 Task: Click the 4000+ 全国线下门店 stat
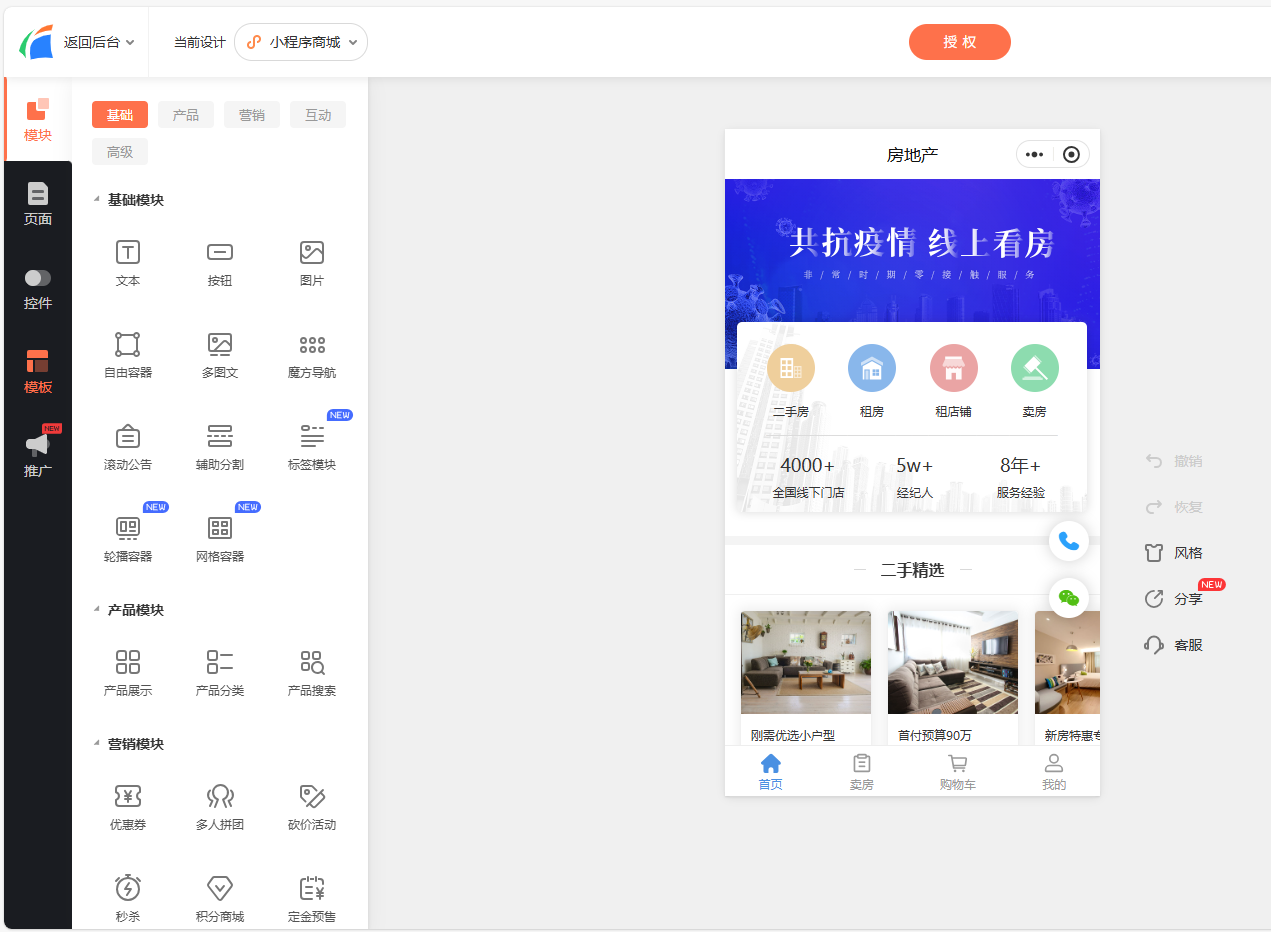pyautogui.click(x=808, y=478)
